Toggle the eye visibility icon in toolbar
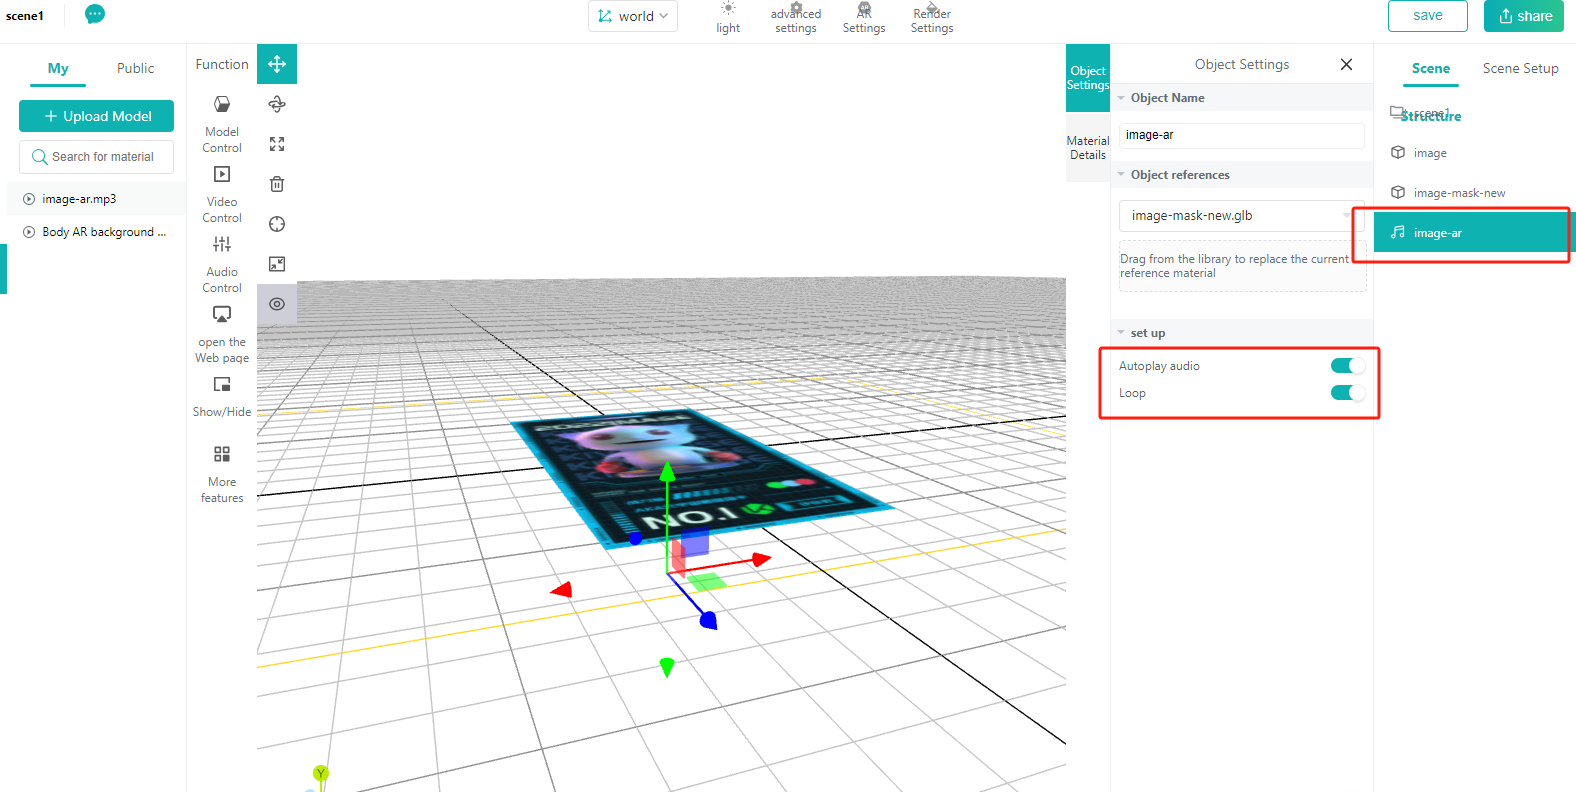1576x792 pixels. point(277,304)
